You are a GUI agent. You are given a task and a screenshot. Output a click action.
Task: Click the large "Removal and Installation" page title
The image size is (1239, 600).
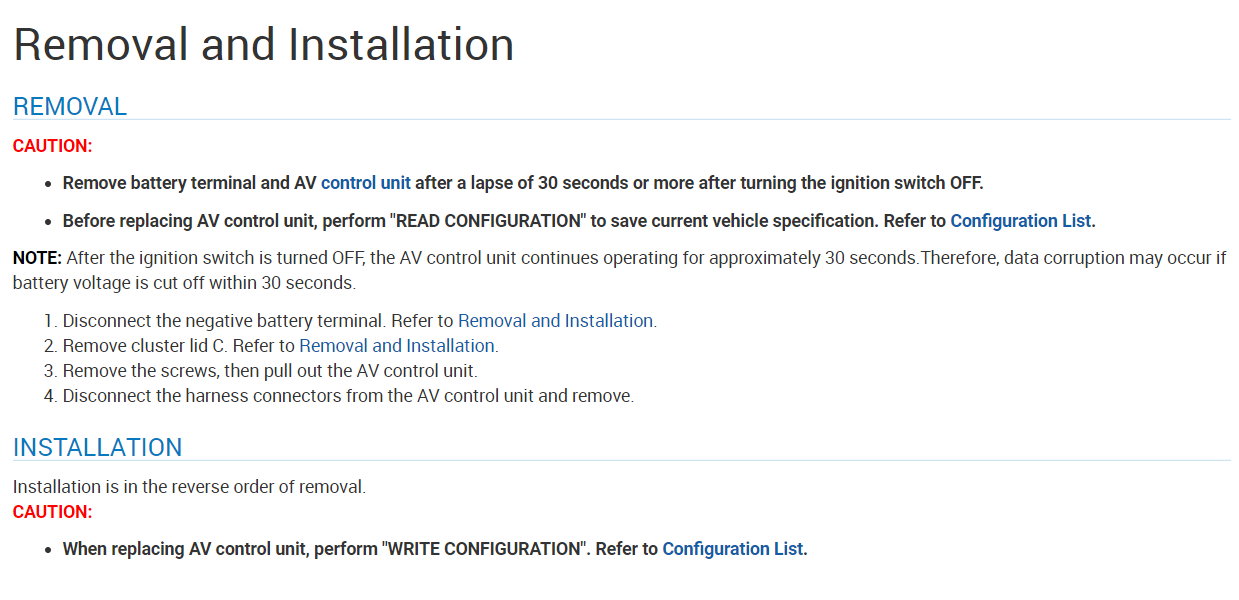tap(264, 45)
